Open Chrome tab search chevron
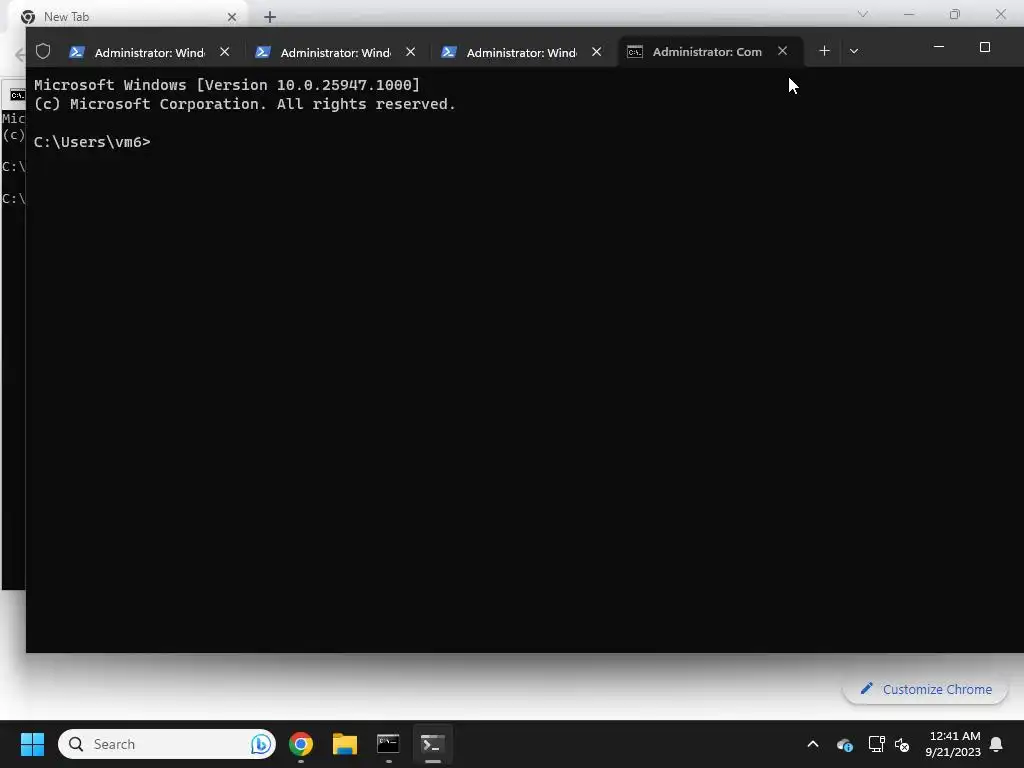The width and height of the screenshot is (1024, 768). pos(863,14)
